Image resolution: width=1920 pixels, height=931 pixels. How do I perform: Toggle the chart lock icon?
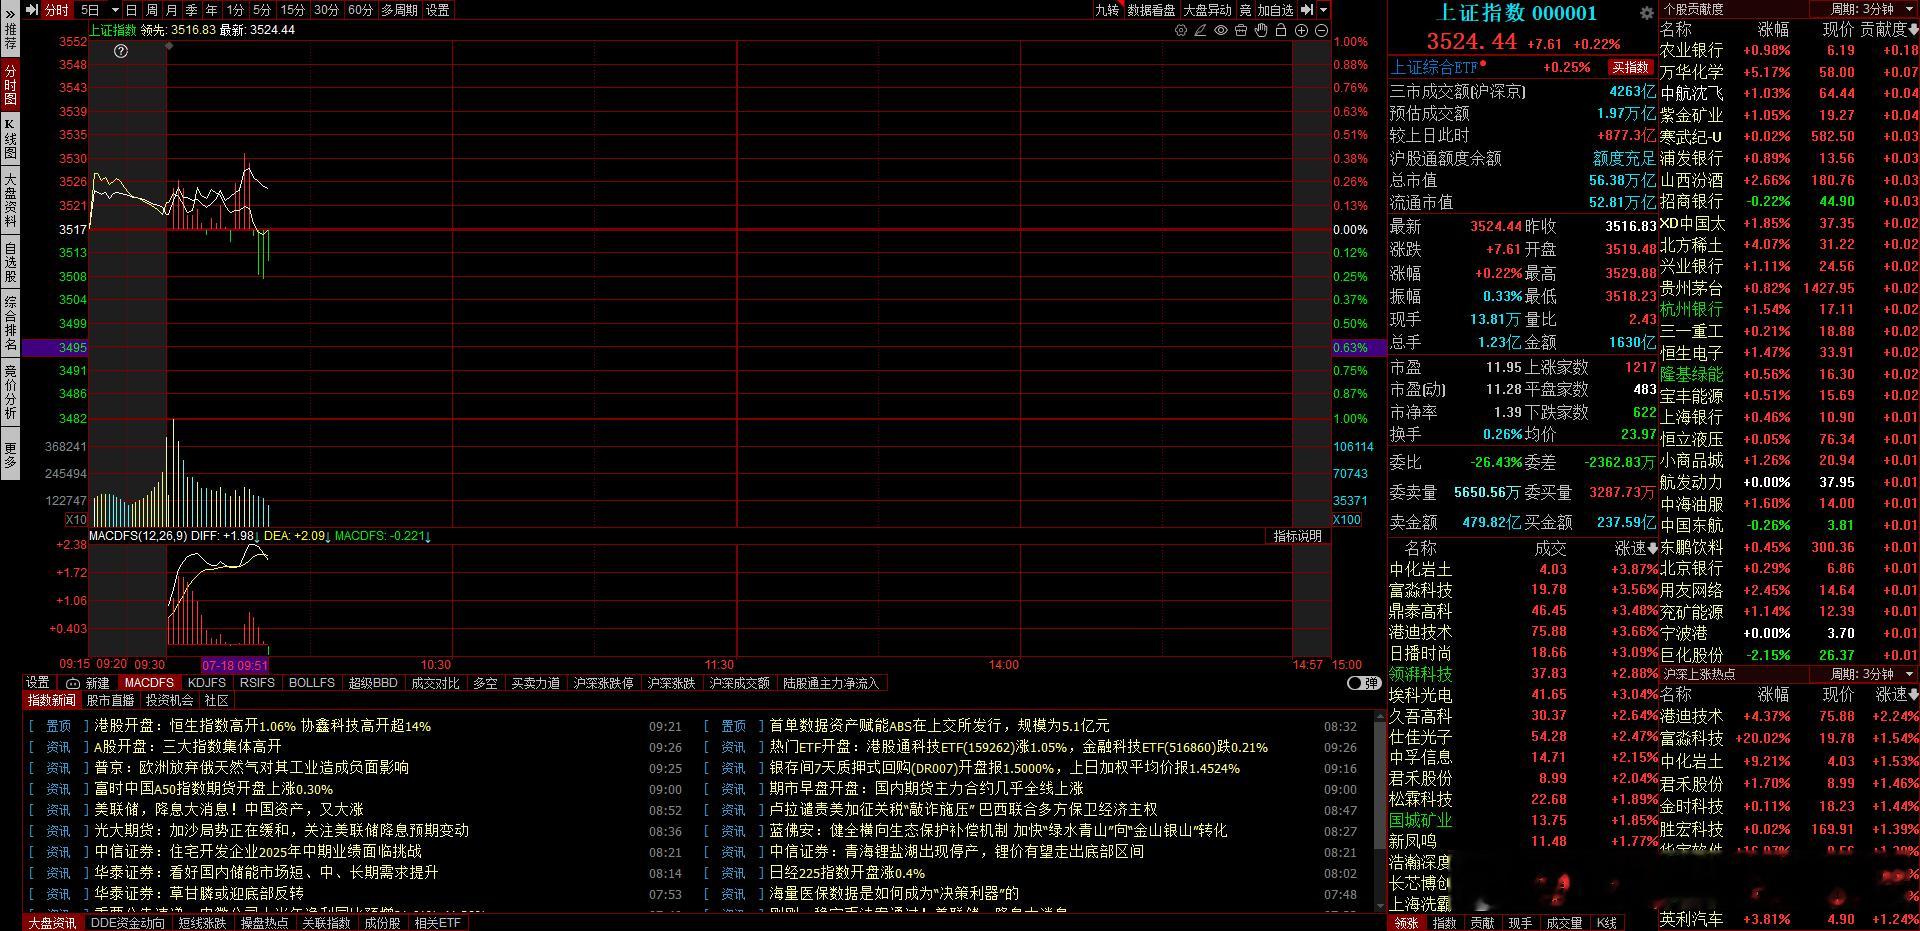click(1281, 31)
